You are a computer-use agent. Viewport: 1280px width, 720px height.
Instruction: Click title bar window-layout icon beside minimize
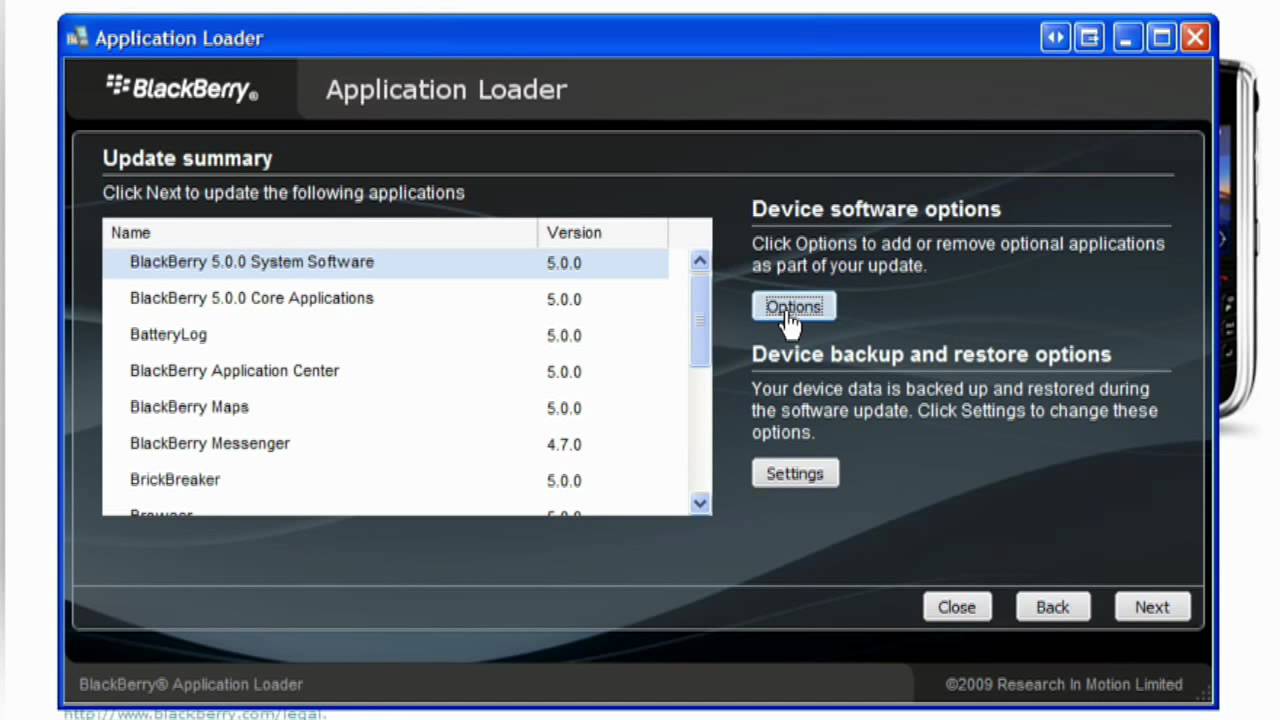point(1090,39)
